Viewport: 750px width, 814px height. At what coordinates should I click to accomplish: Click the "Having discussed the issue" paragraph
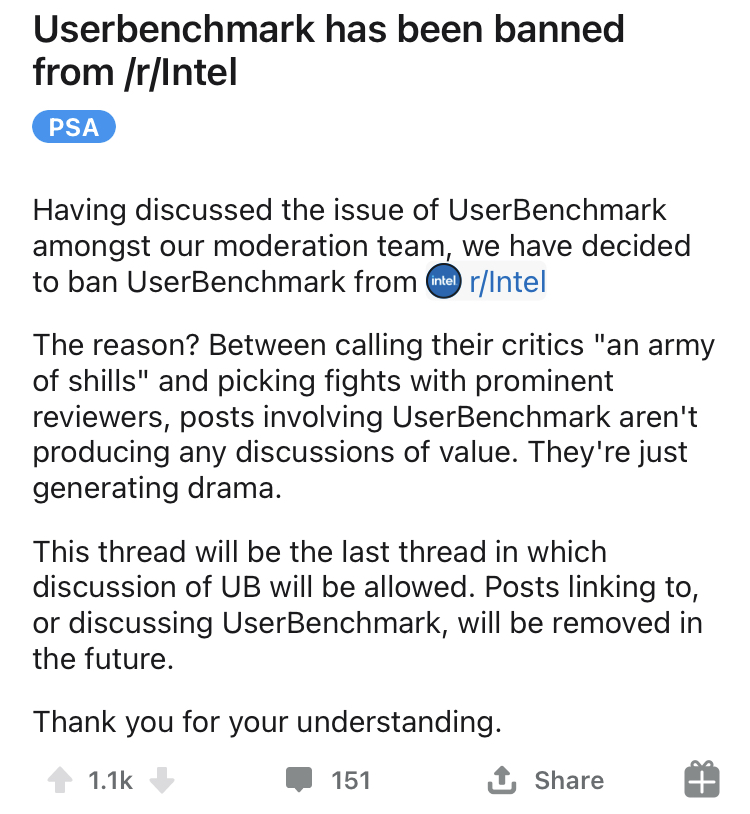coord(362,246)
